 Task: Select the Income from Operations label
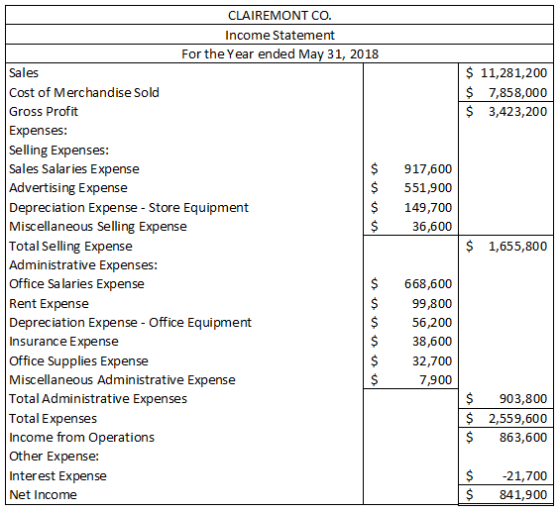coord(82,438)
